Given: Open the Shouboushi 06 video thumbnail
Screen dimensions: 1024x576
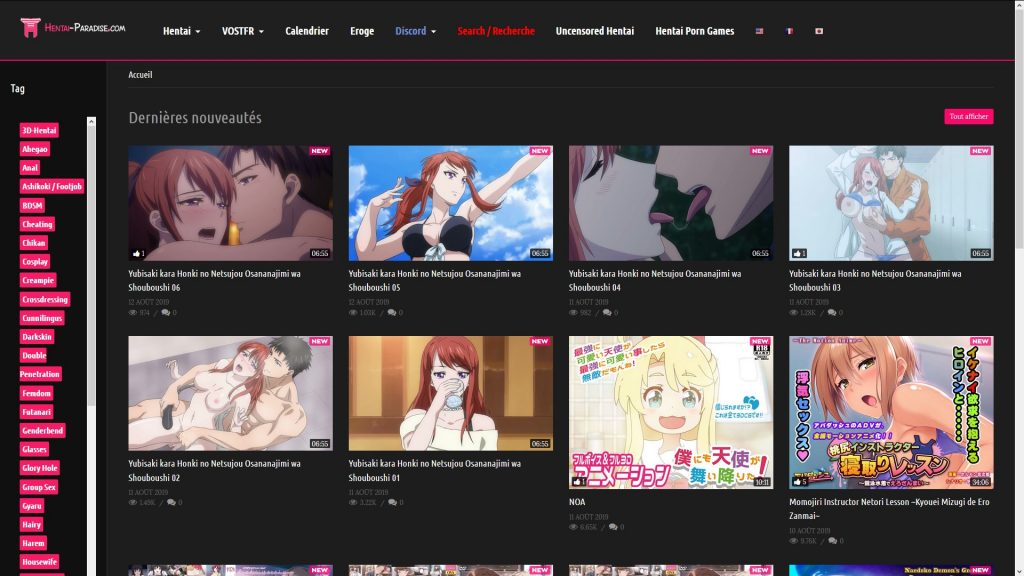Looking at the screenshot, I should click(x=230, y=203).
